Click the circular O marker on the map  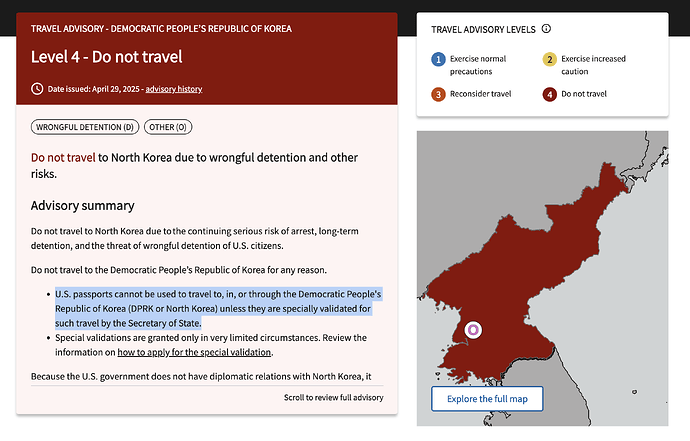coord(475,328)
